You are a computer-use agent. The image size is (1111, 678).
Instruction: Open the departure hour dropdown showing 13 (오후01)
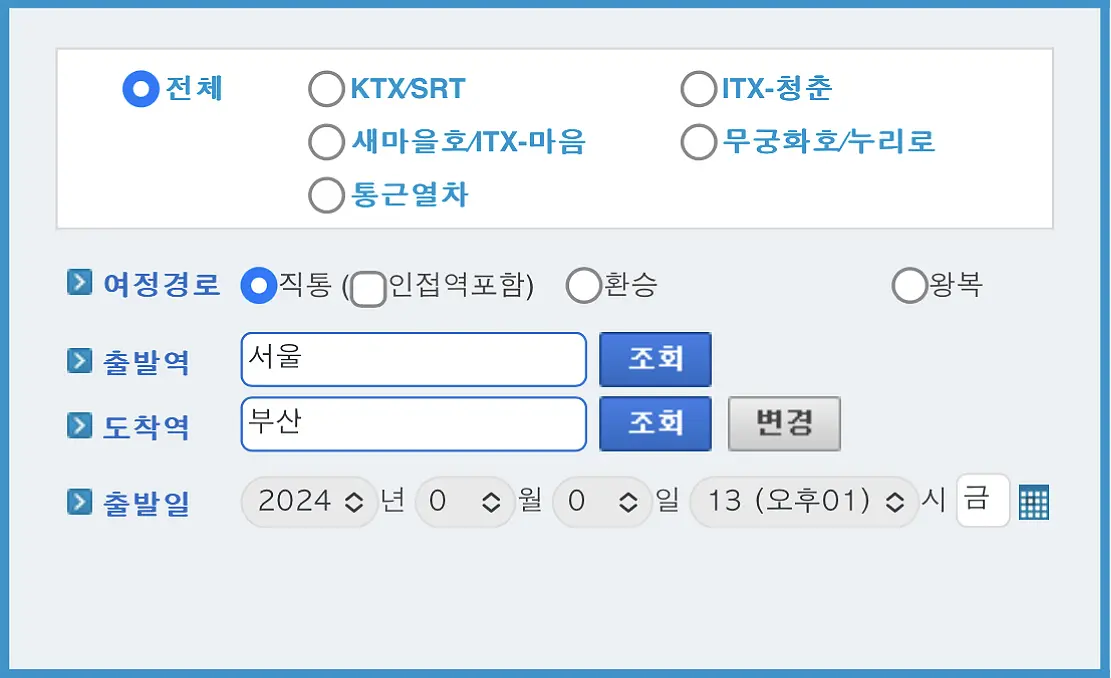coord(801,501)
